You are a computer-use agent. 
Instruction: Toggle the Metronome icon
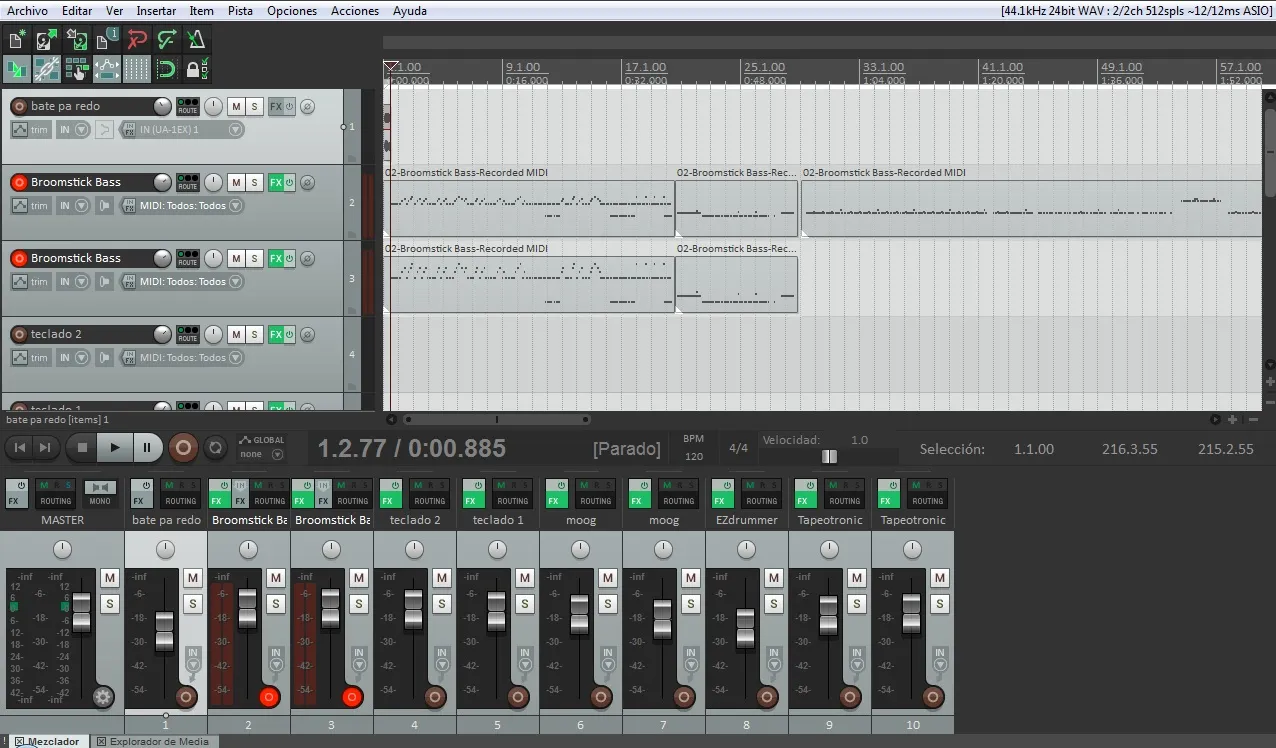pyautogui.click(x=196, y=40)
